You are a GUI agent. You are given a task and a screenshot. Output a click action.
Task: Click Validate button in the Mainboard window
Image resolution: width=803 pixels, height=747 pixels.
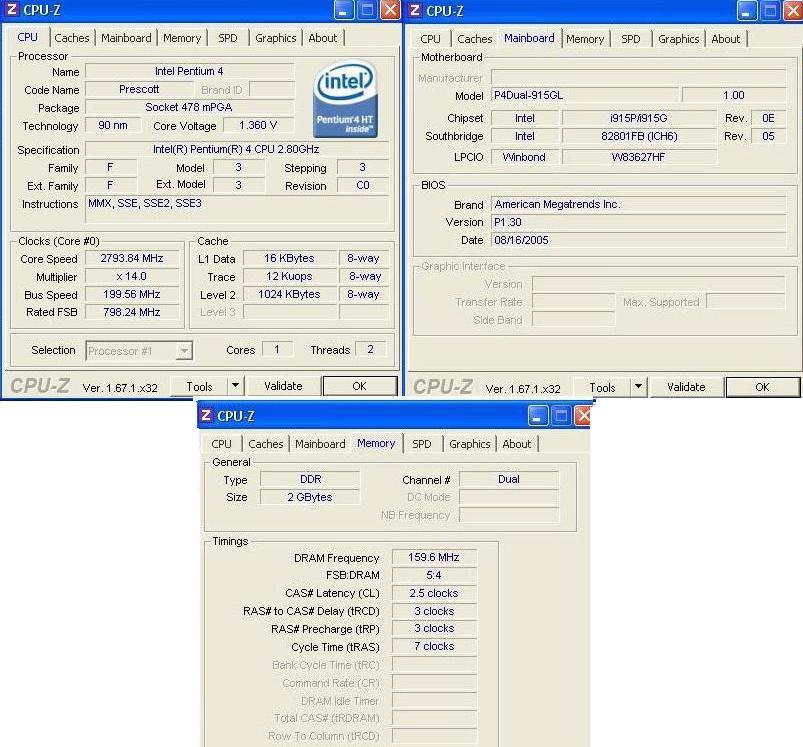[x=686, y=387]
